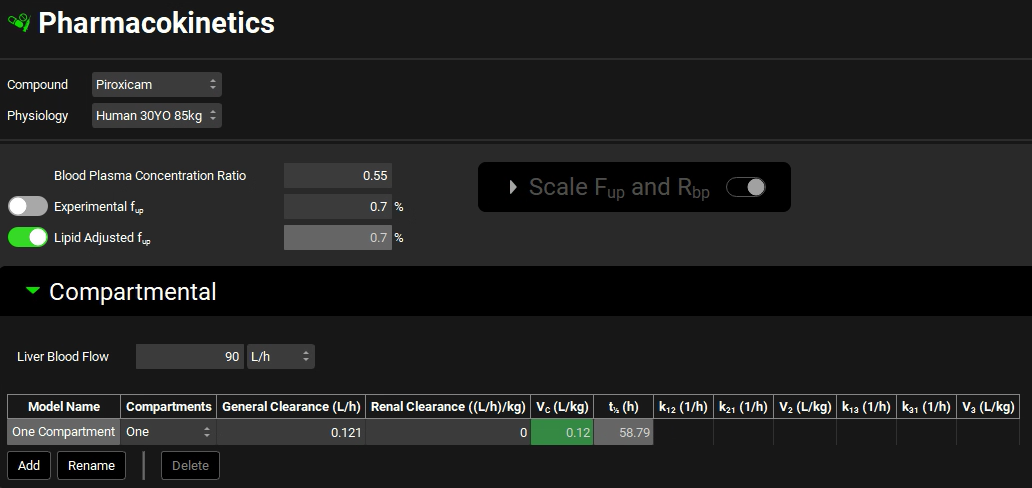
Task: Toggle the Scale Fup and Rbp switch
Action: click(745, 187)
